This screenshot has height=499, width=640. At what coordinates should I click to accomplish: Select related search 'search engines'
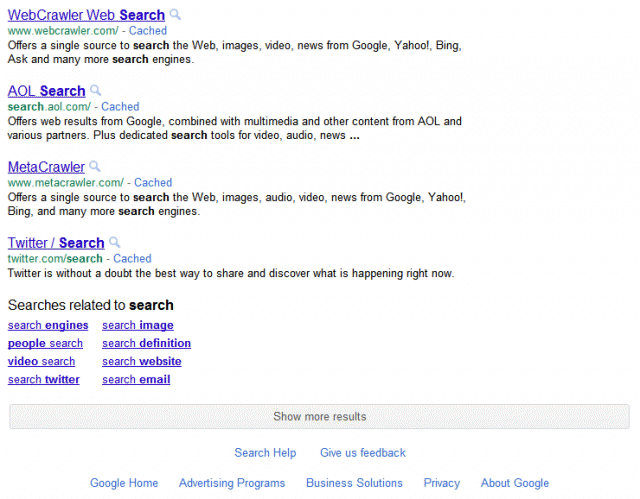pos(48,325)
